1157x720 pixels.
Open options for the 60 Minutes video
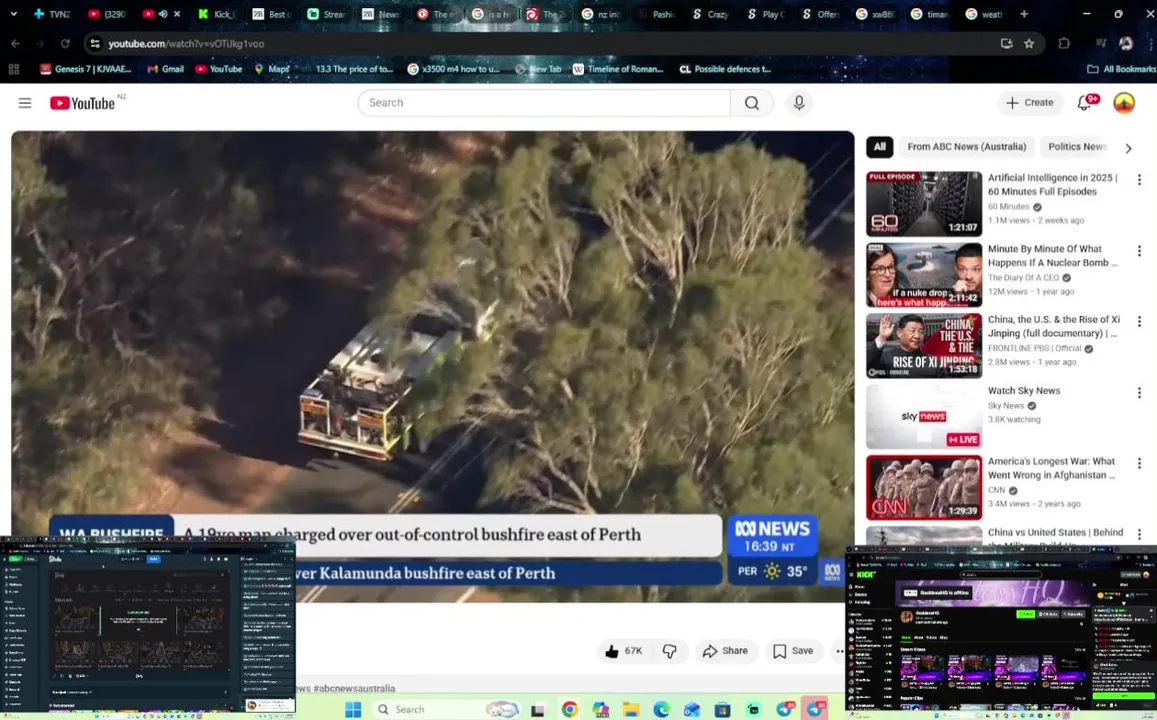coord(1139,180)
